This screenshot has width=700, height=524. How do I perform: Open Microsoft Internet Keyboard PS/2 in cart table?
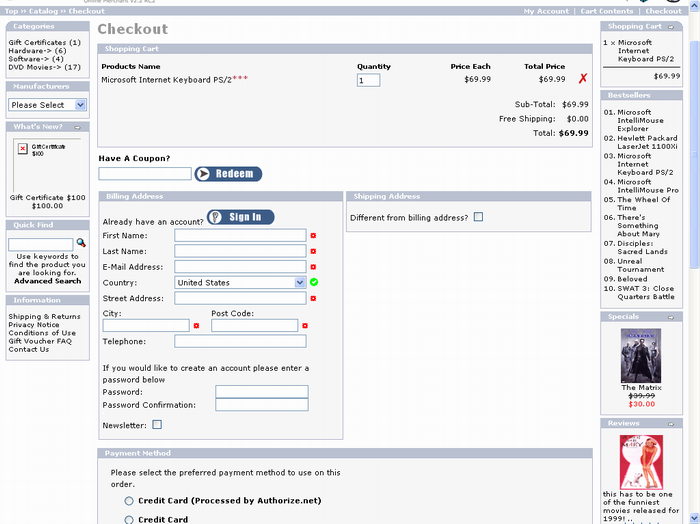pyautogui.click(x=167, y=80)
